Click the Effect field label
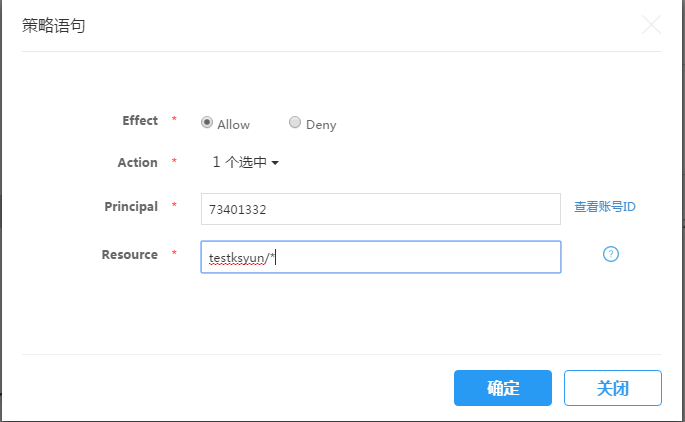The width and height of the screenshot is (685, 422). click(140, 121)
